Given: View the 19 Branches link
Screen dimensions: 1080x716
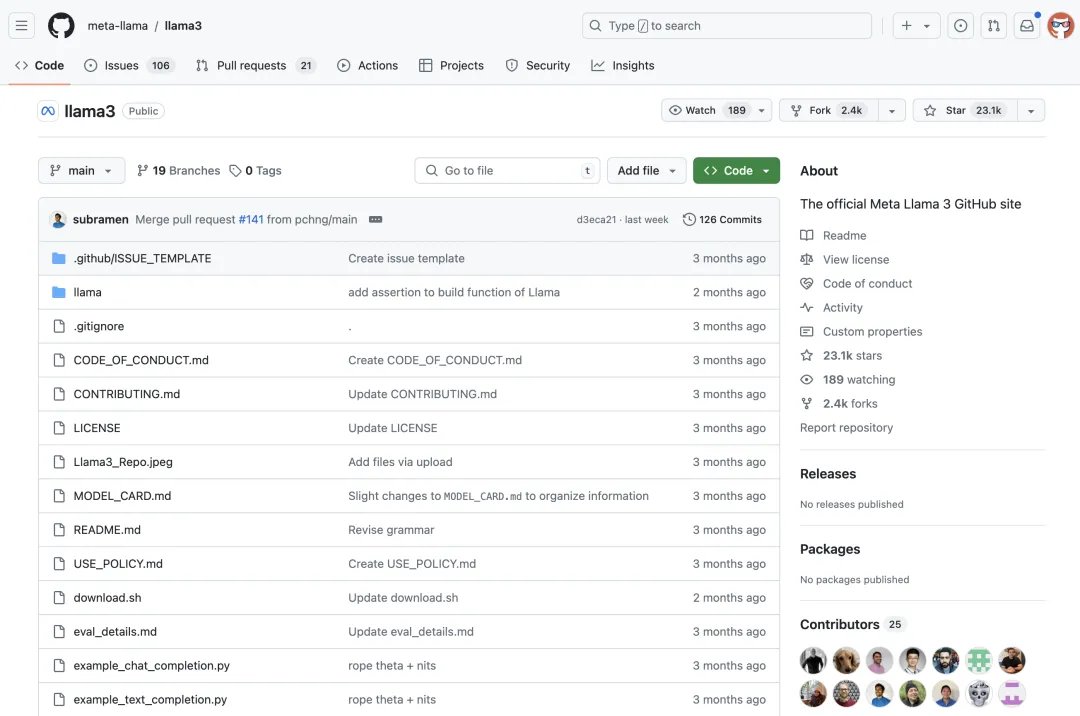Looking at the screenshot, I should (178, 170).
